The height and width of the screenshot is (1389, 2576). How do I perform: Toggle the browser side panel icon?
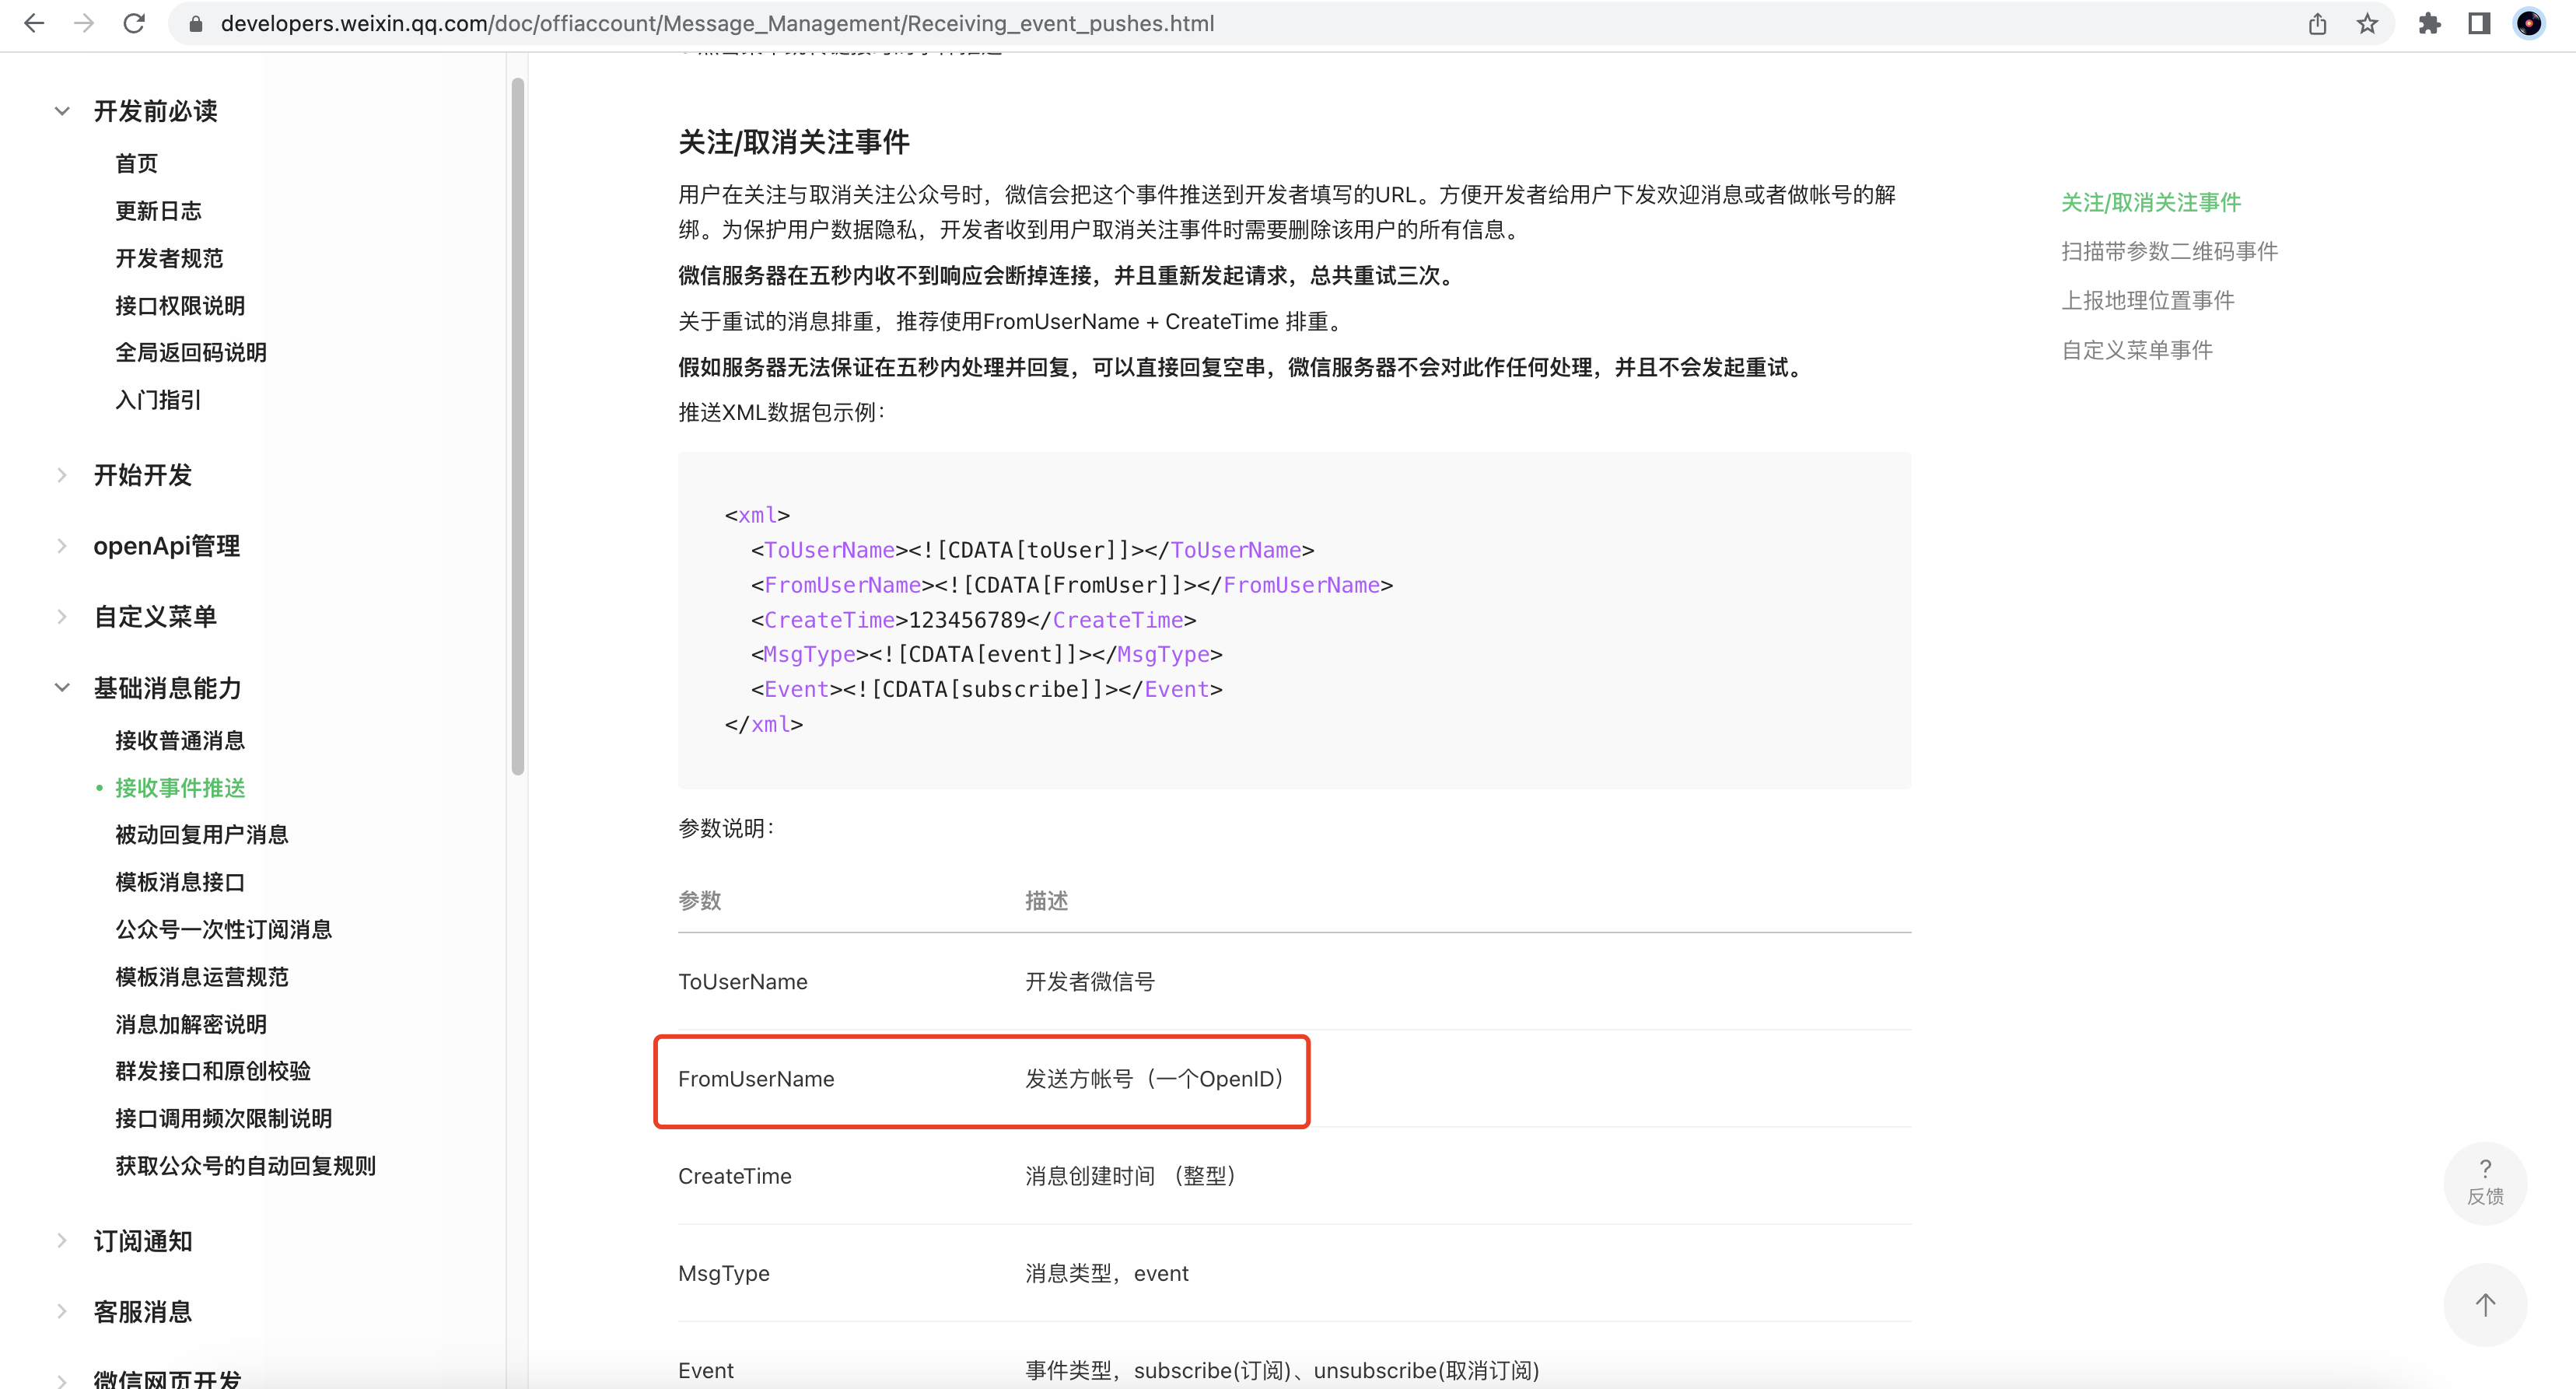pos(2479,23)
